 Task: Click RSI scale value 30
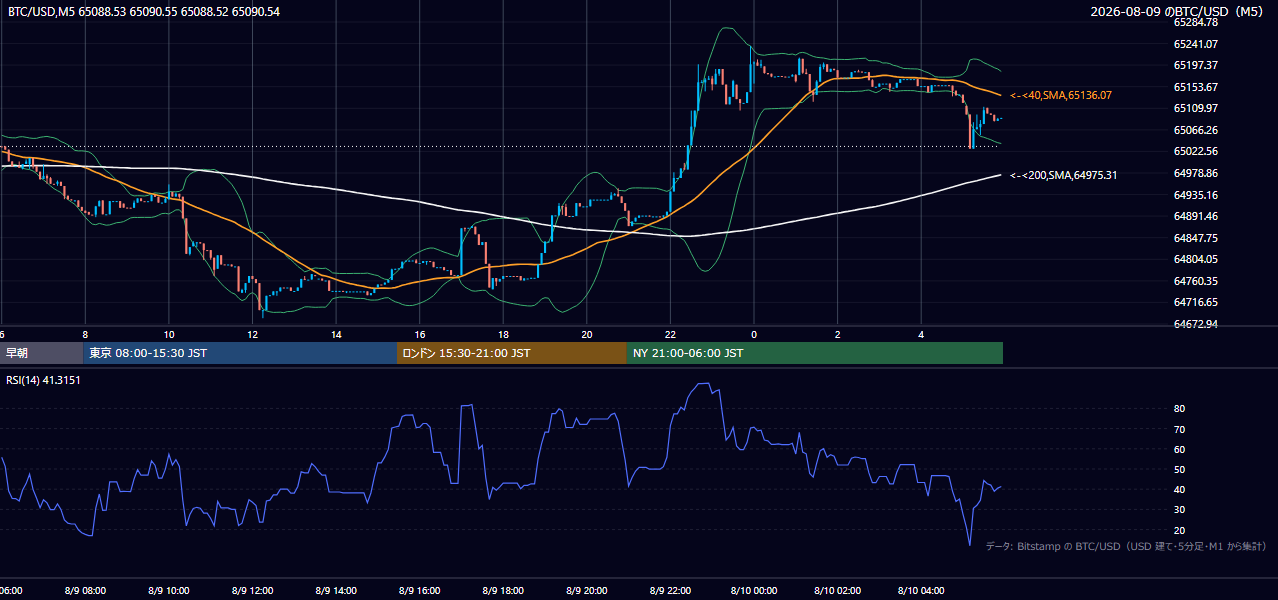pyautogui.click(x=1180, y=510)
